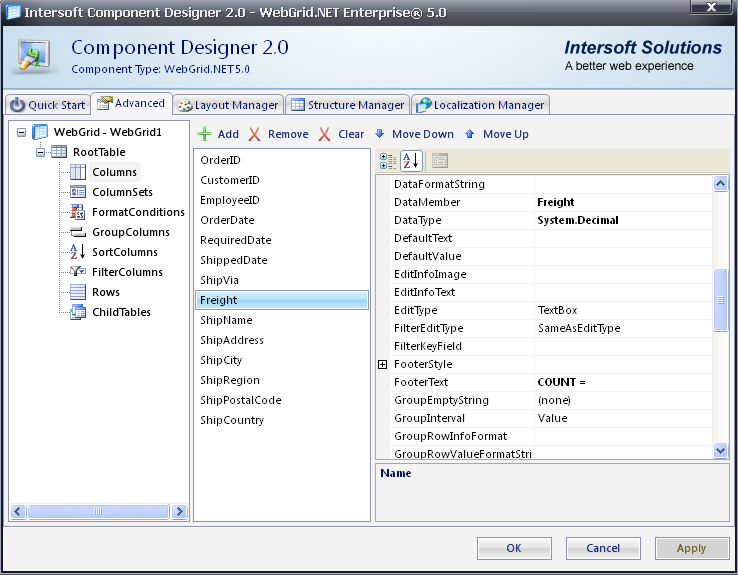Click tree panel right scroll arrow
Viewport: 738px width, 575px height.
pyautogui.click(x=179, y=511)
